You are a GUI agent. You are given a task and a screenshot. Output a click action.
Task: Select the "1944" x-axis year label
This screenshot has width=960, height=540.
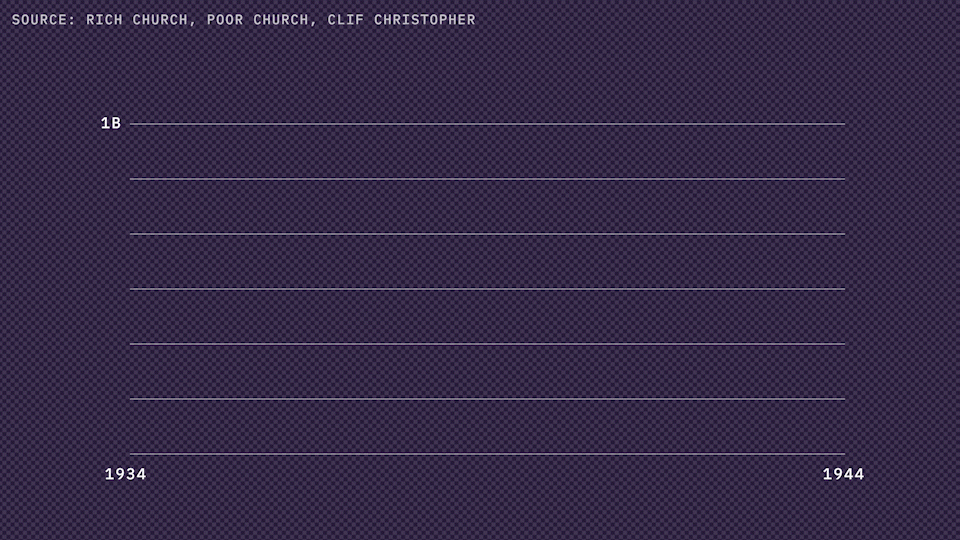(843, 474)
